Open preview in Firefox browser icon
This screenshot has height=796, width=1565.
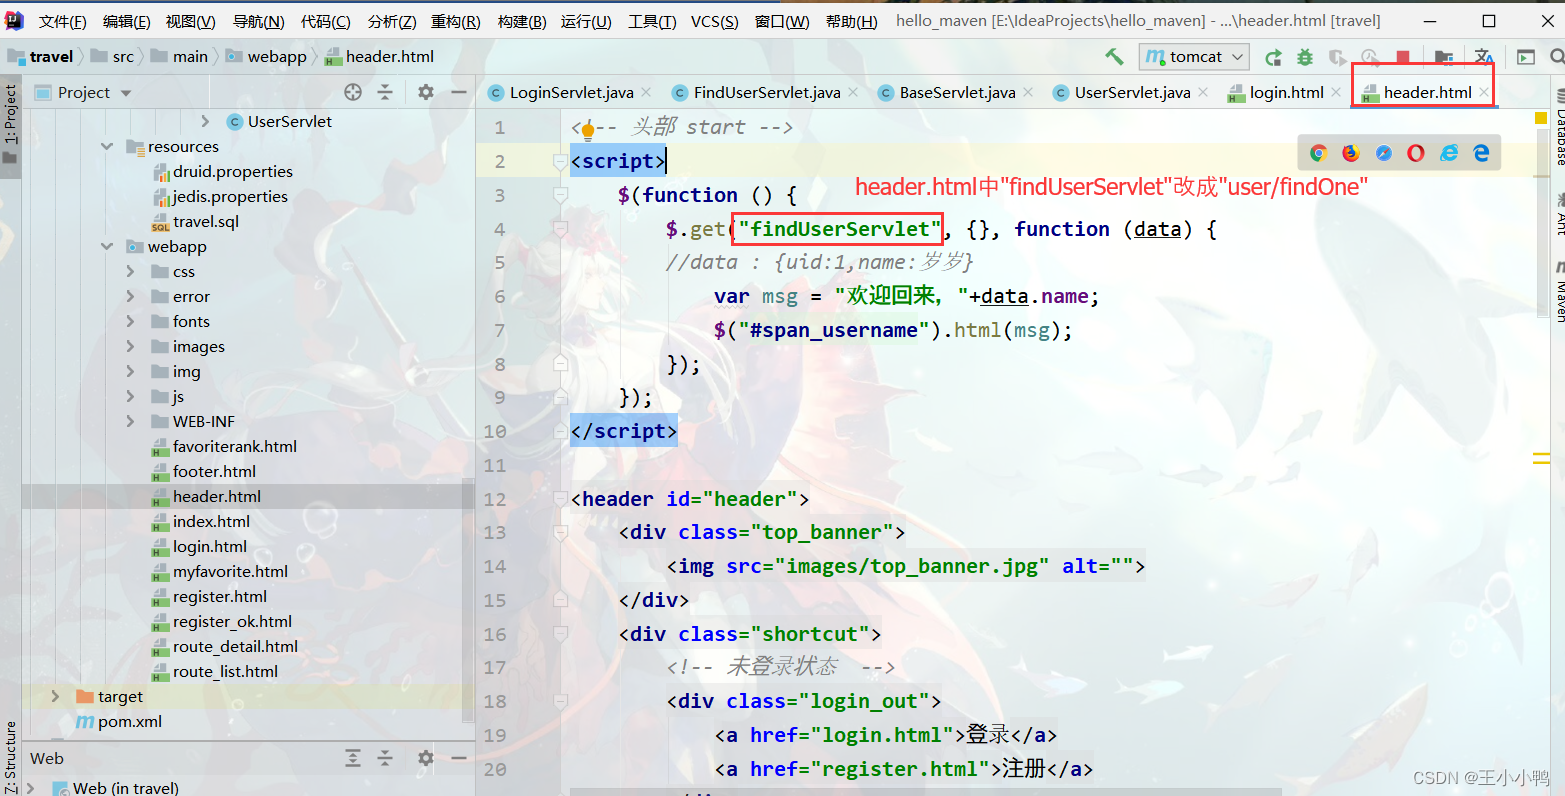1351,153
